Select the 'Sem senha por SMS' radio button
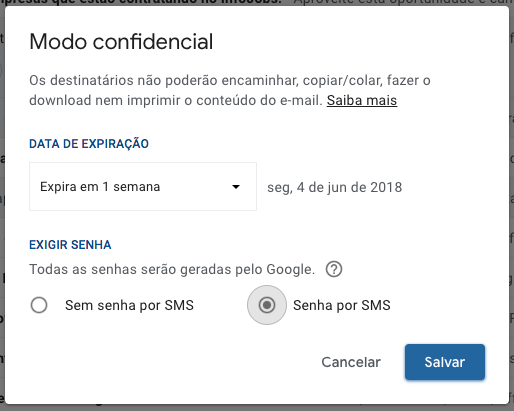The width and height of the screenshot is (514, 411). click(39, 305)
